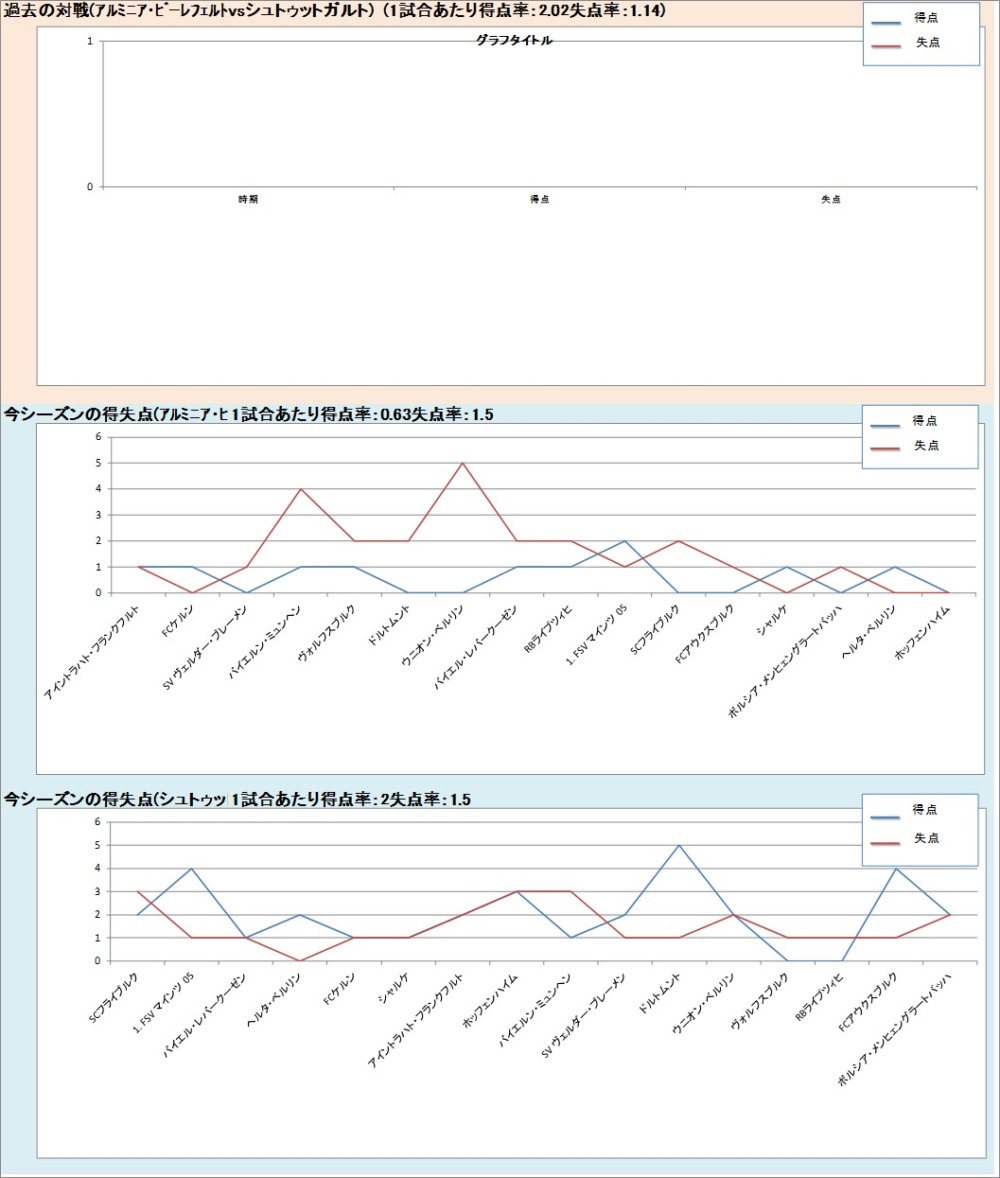Select RBライプツィヒ label in the アルミニア chart

coord(548,628)
